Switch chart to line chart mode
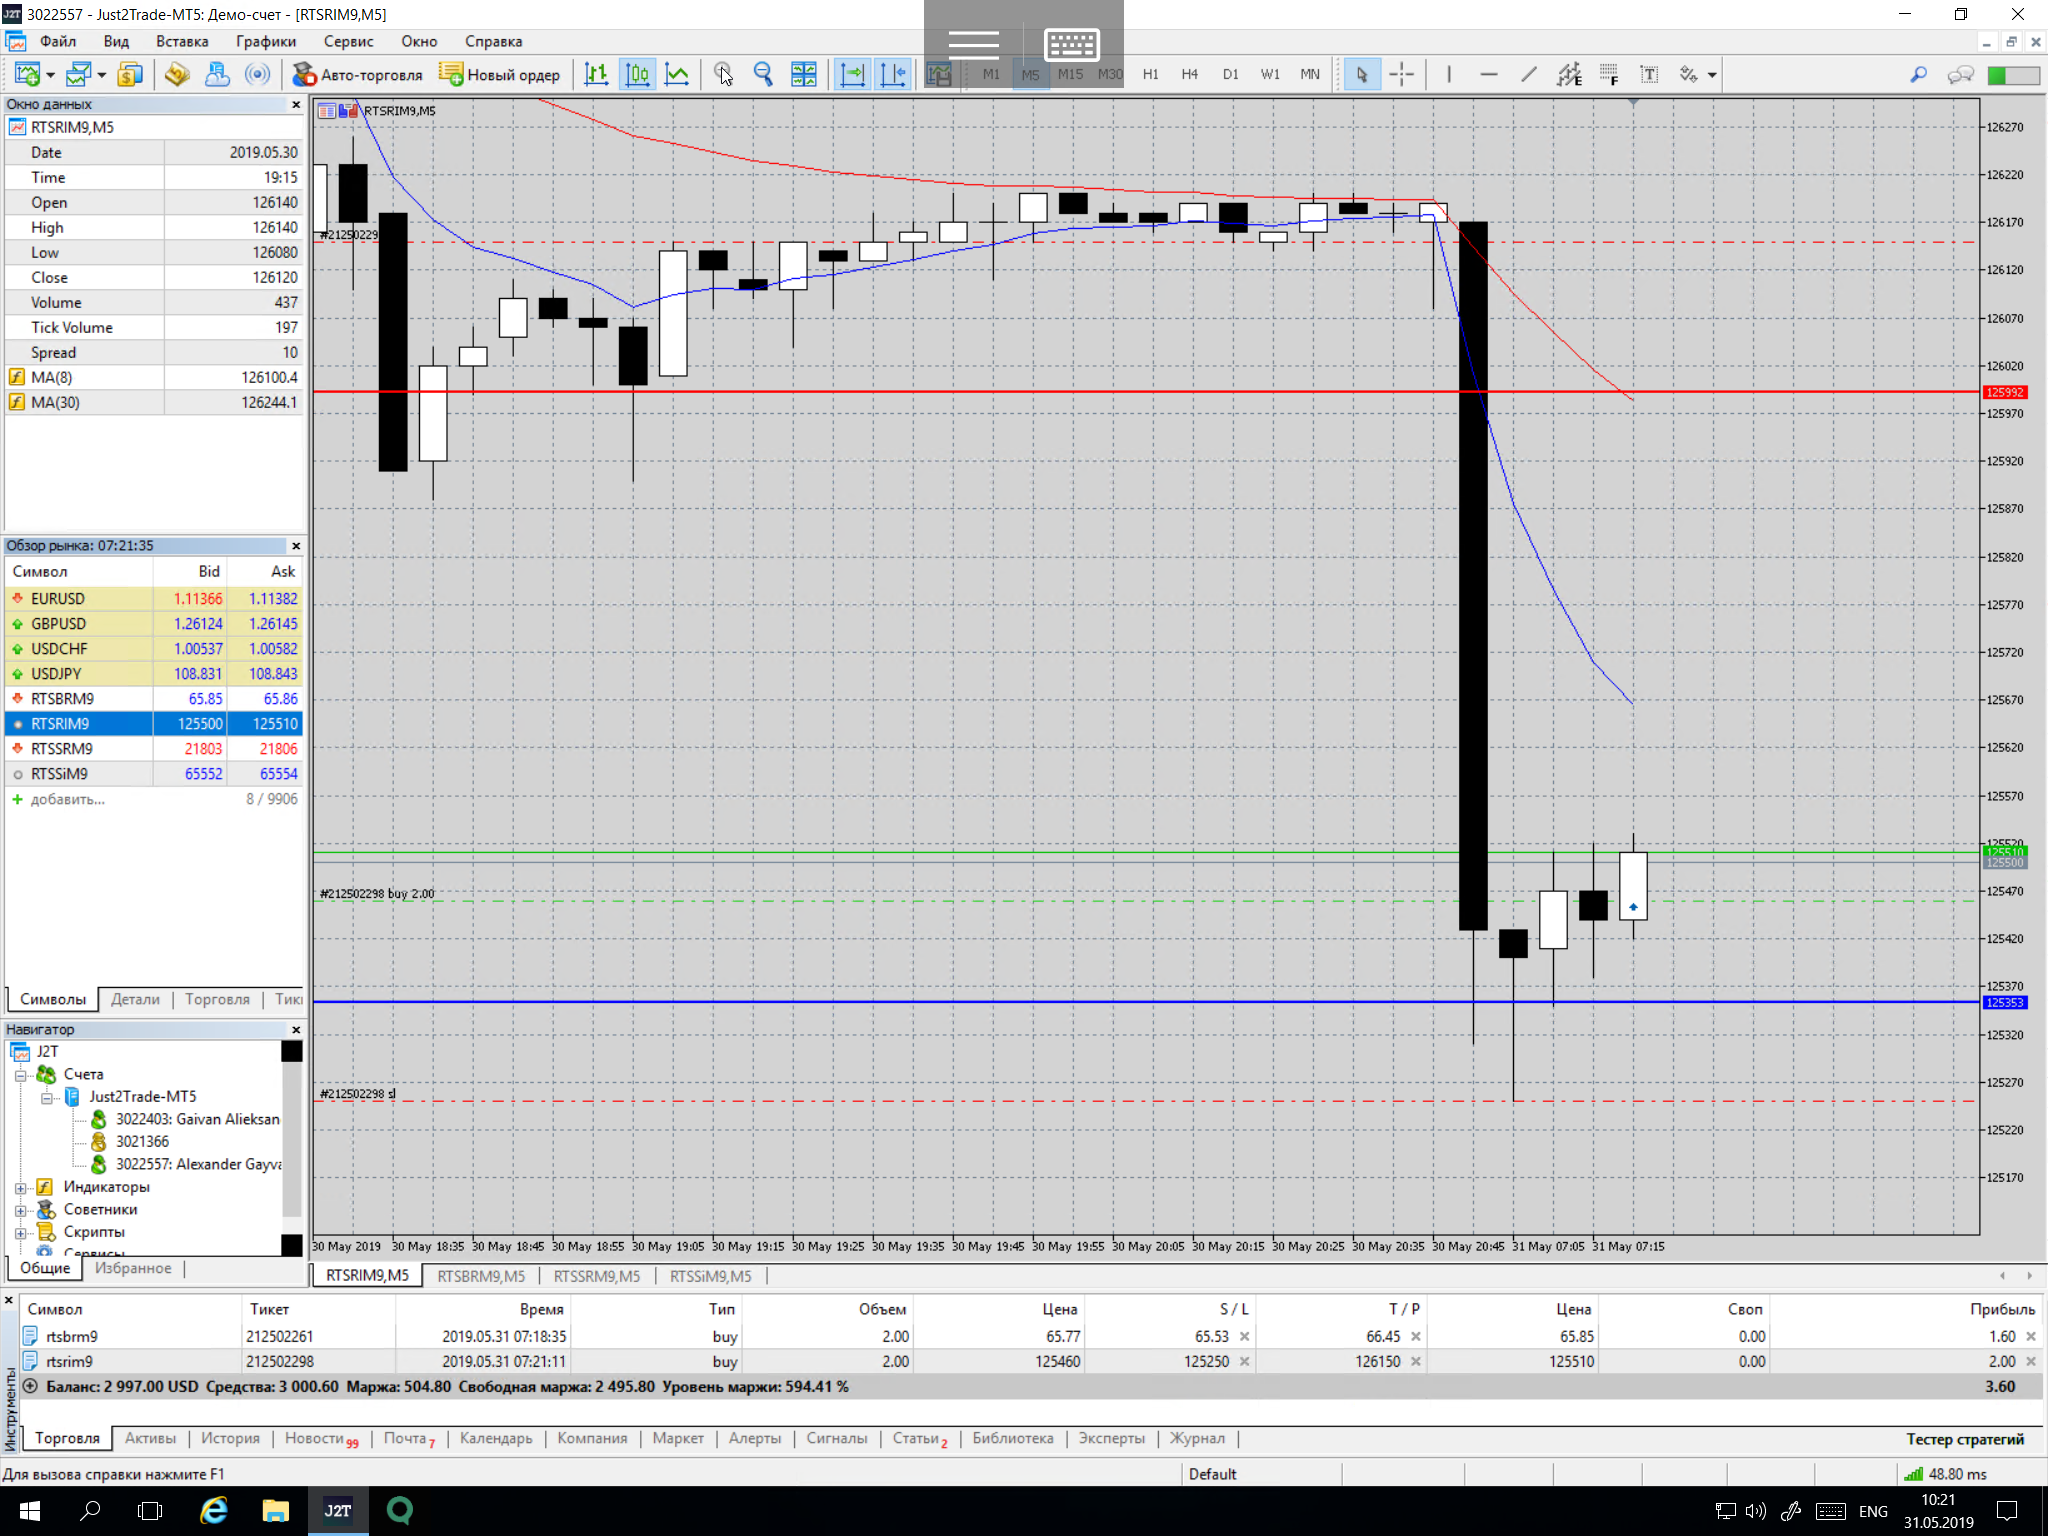 pos(677,74)
